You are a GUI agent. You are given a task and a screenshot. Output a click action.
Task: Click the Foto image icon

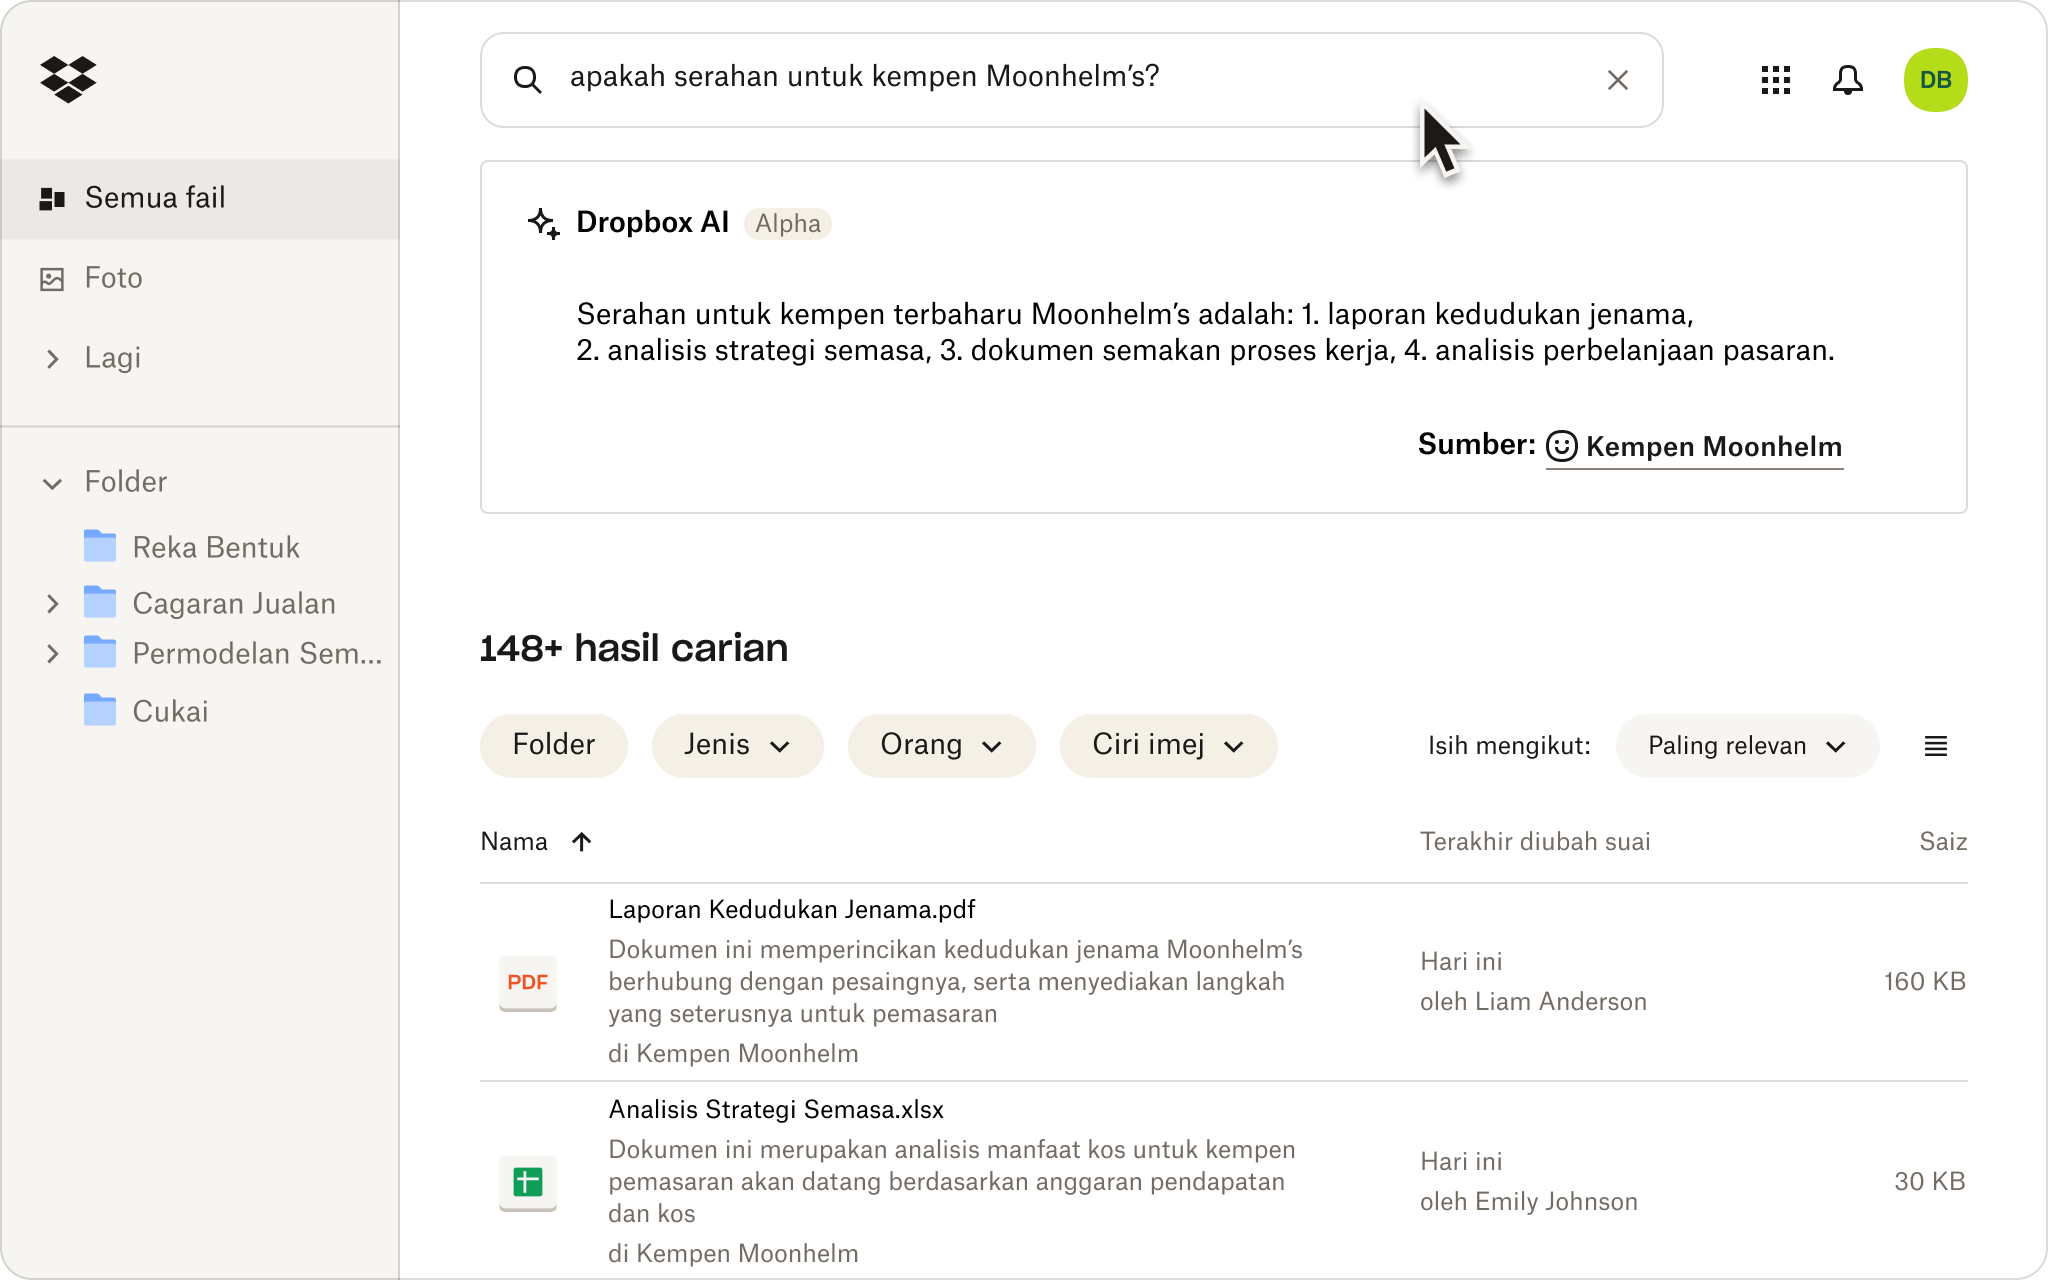[52, 278]
